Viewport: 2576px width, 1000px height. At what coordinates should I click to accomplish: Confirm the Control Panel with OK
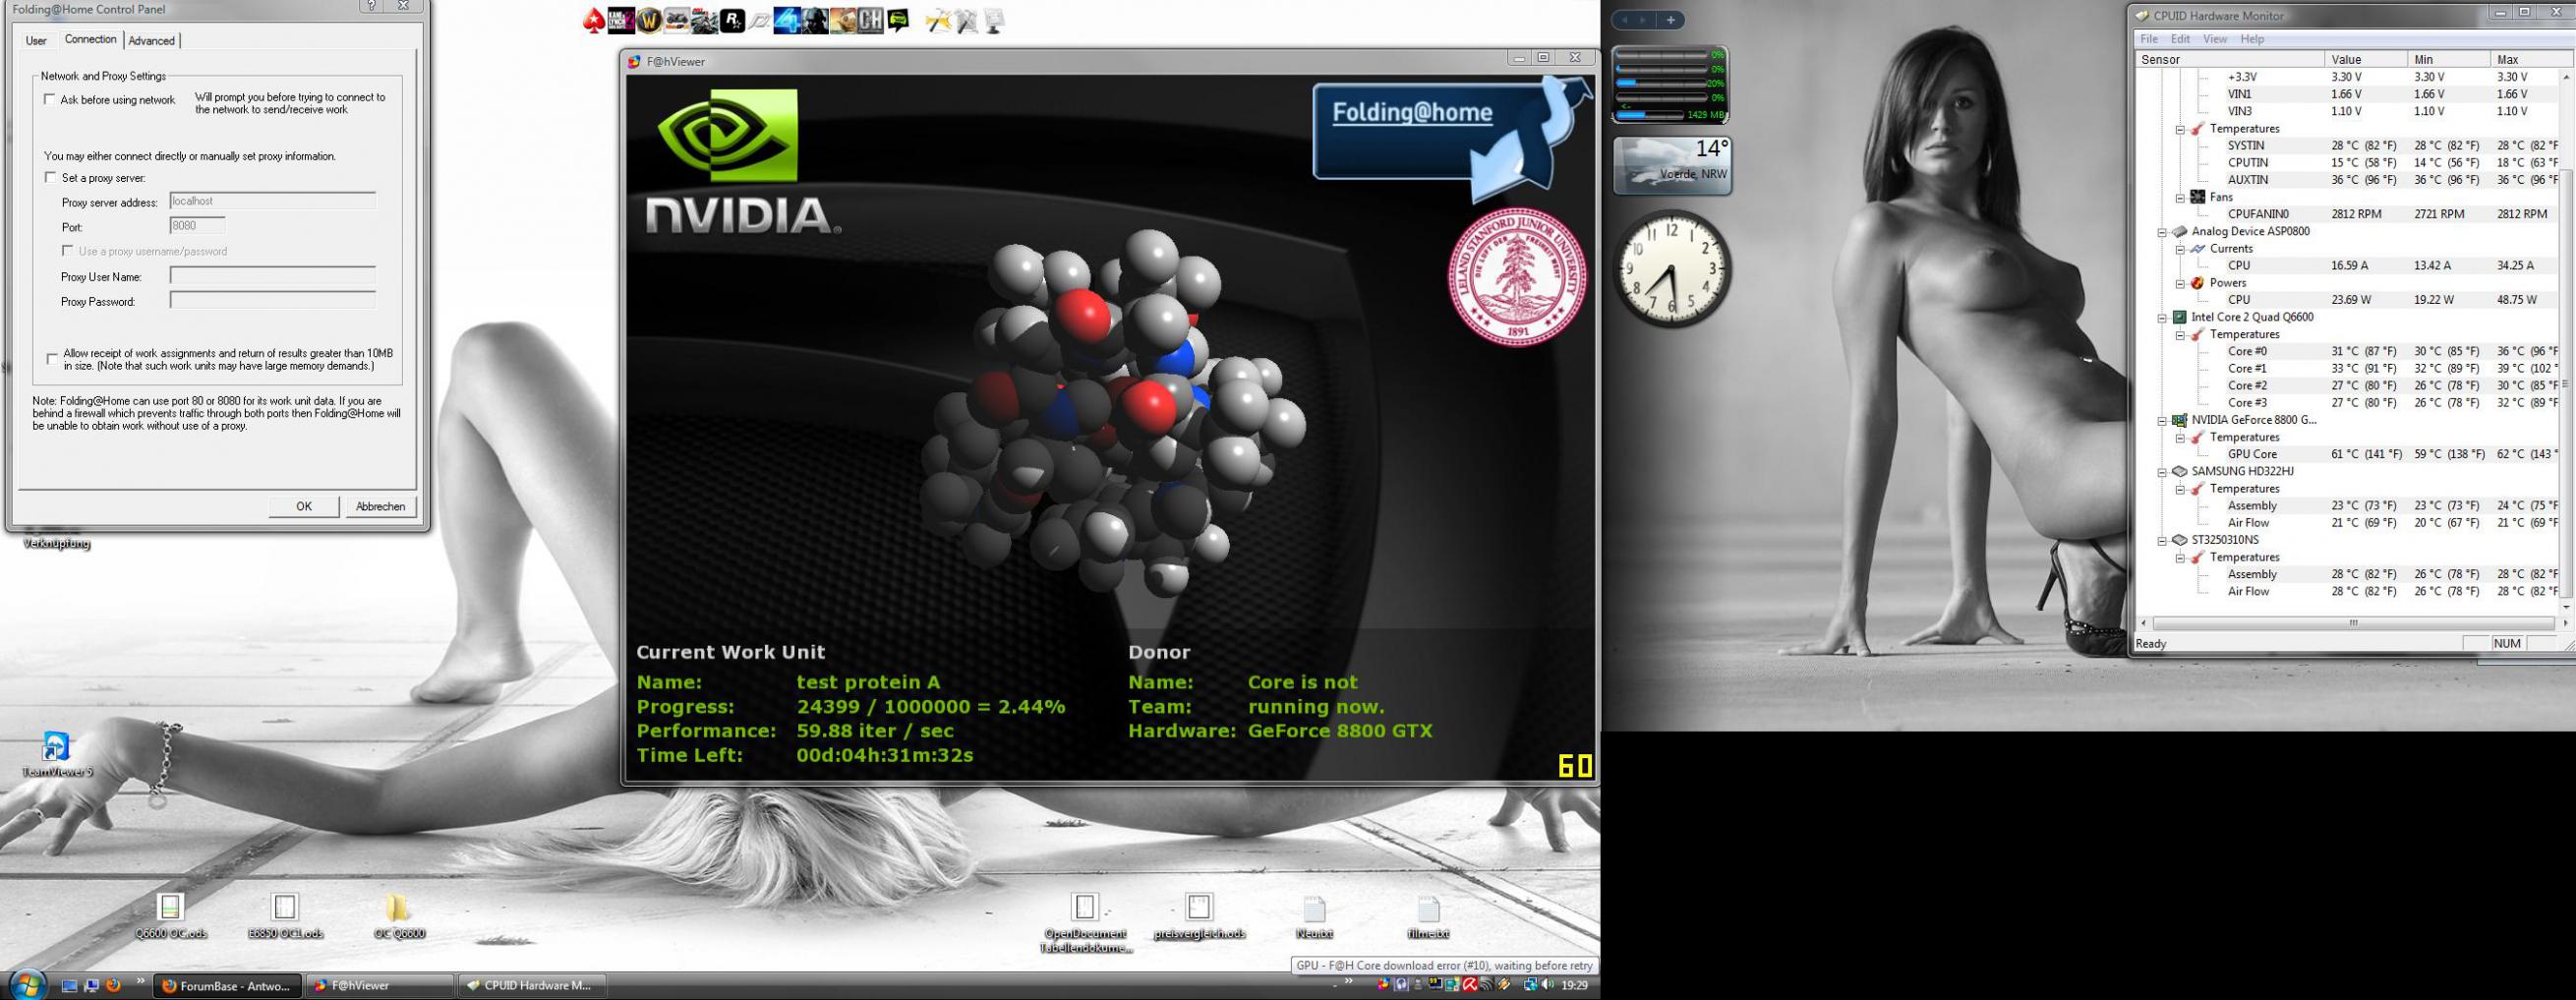tap(304, 507)
